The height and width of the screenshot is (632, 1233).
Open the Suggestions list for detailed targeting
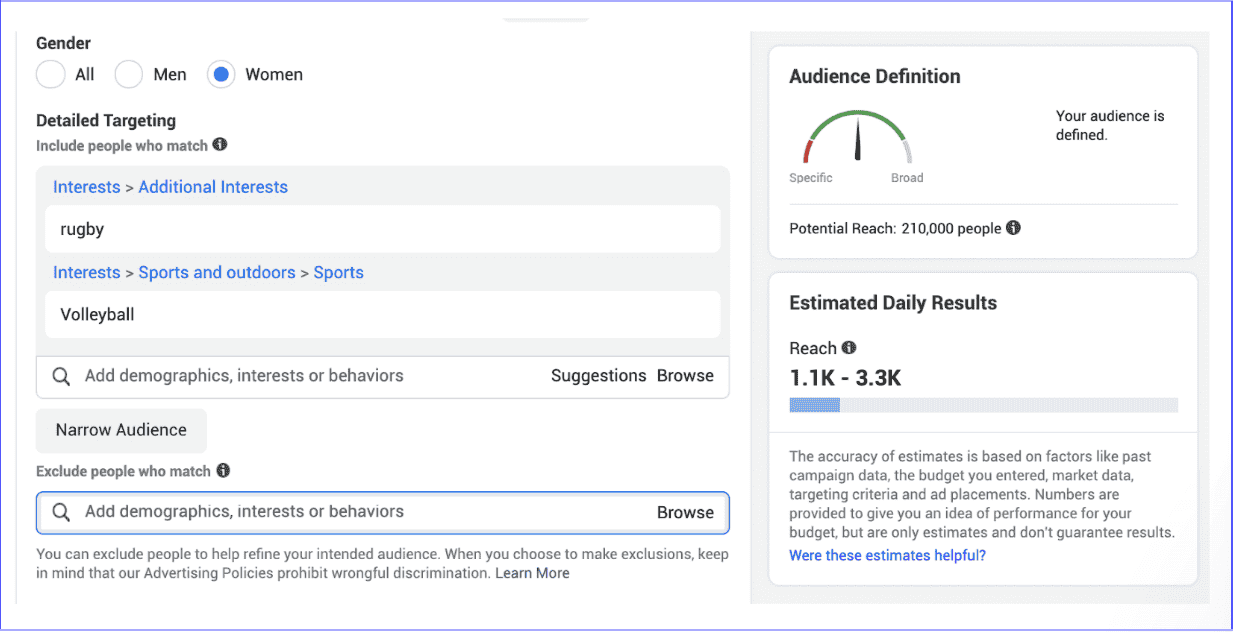coord(598,376)
